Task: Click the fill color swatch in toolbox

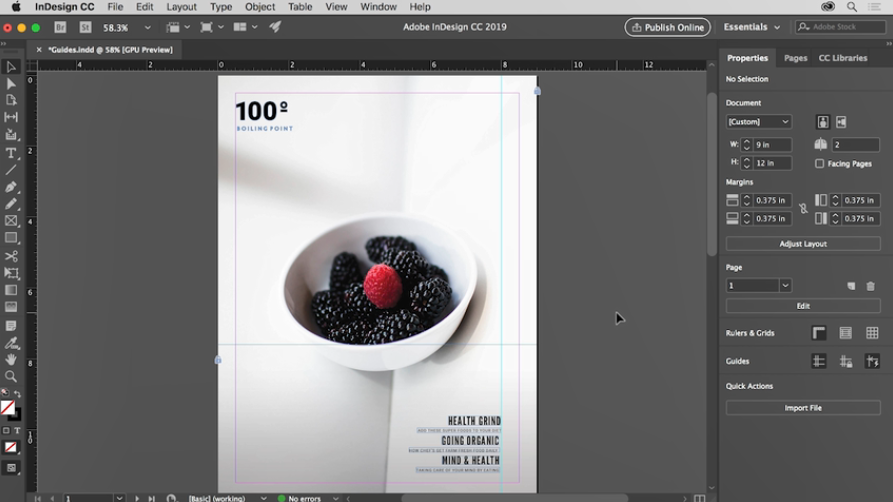Action: 7,407
